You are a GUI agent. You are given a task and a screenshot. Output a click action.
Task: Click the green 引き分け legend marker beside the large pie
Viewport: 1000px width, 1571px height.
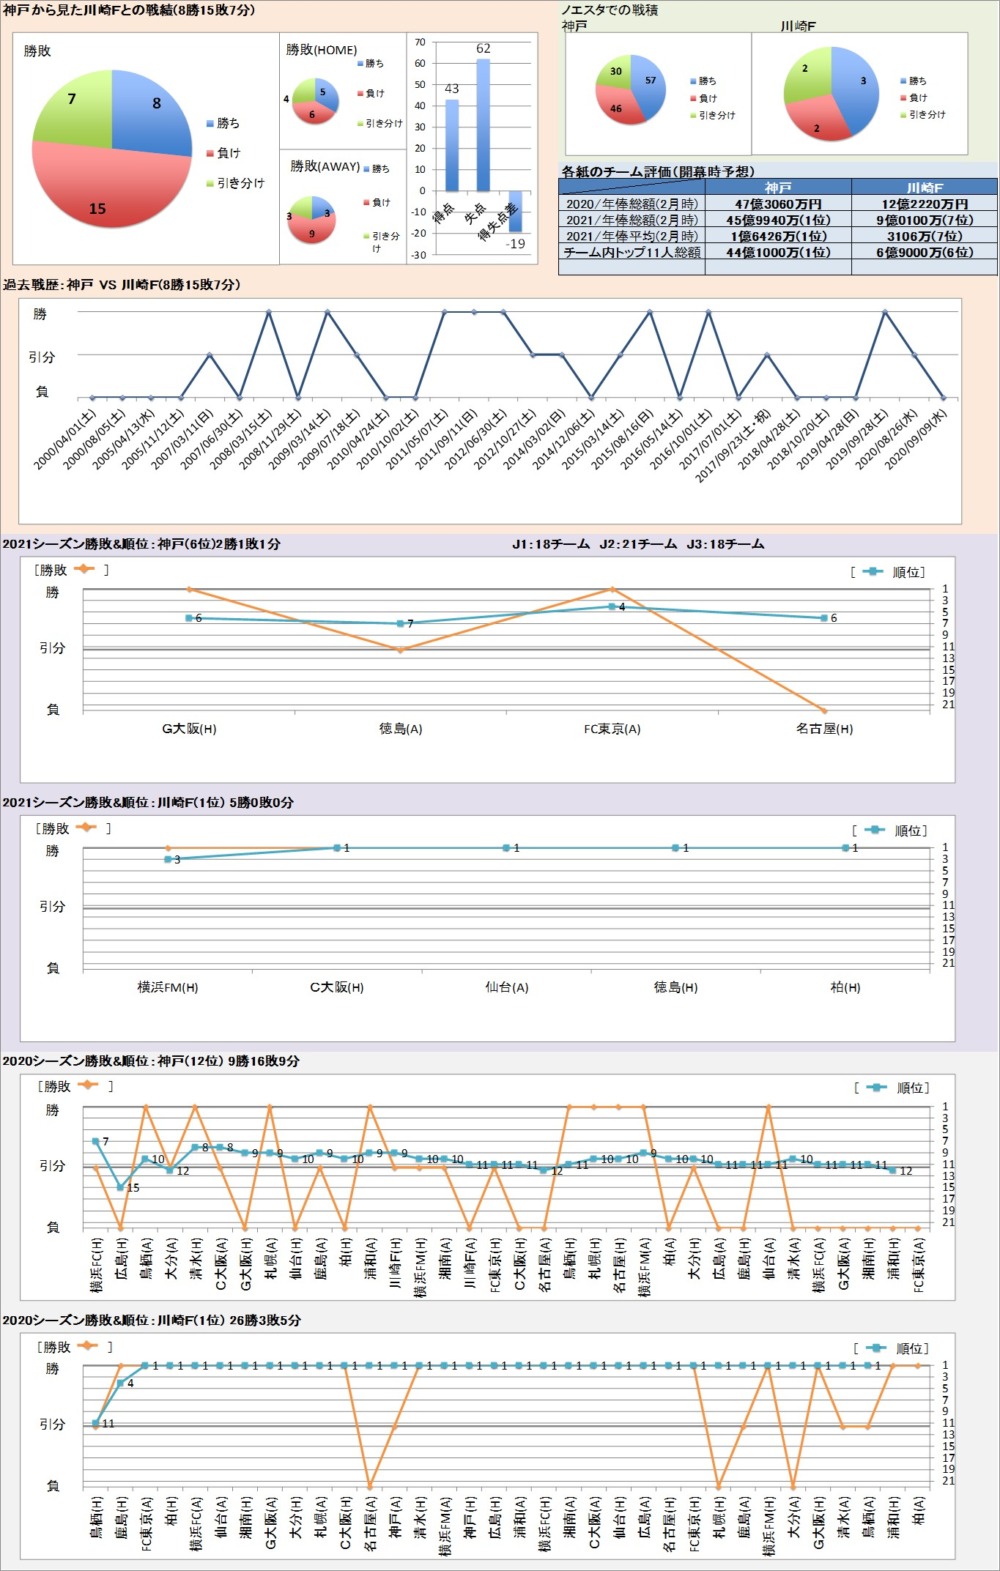(210, 183)
